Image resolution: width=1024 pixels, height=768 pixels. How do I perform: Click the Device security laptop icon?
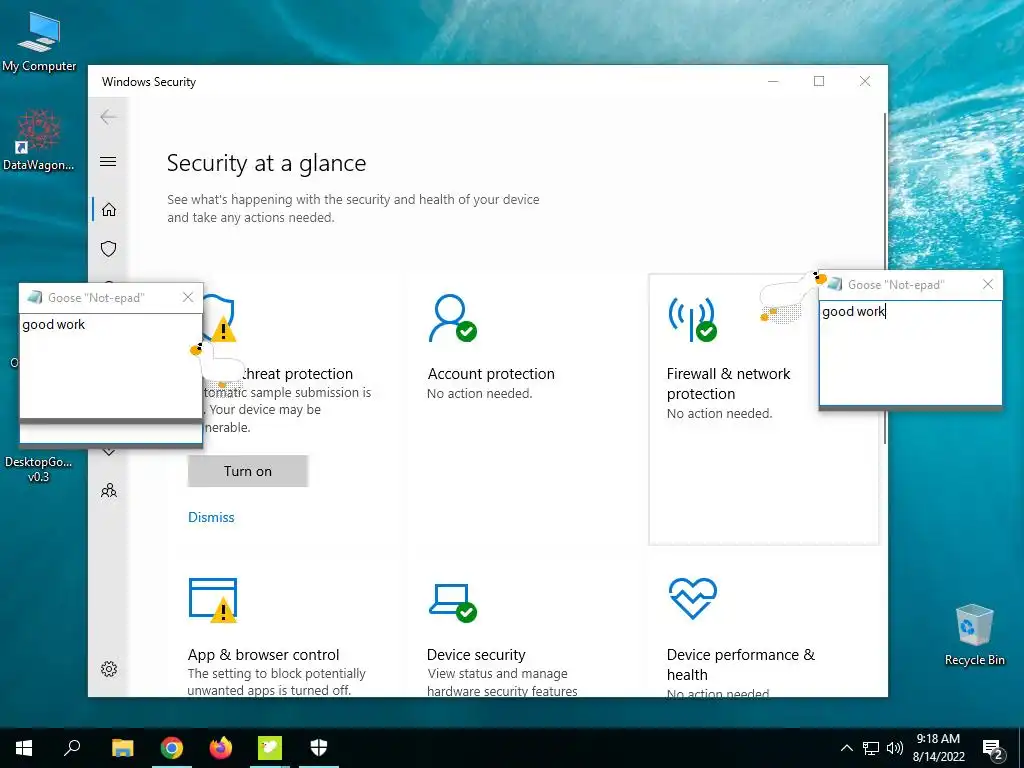tap(453, 602)
